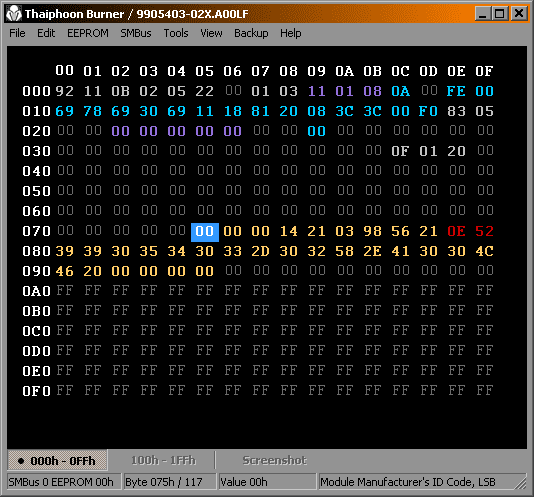This screenshot has height=497, width=534.
Task: Open the SMBus menu
Action: click(x=136, y=33)
